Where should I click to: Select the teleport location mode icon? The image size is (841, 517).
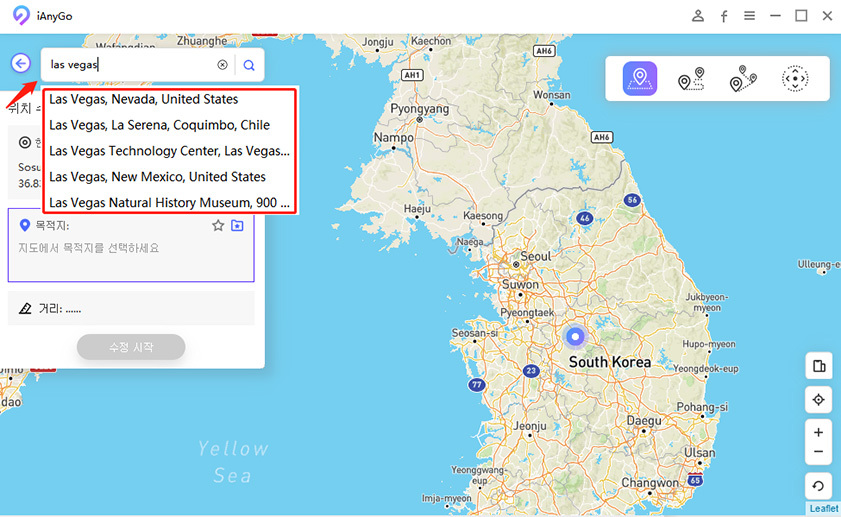(x=639, y=78)
